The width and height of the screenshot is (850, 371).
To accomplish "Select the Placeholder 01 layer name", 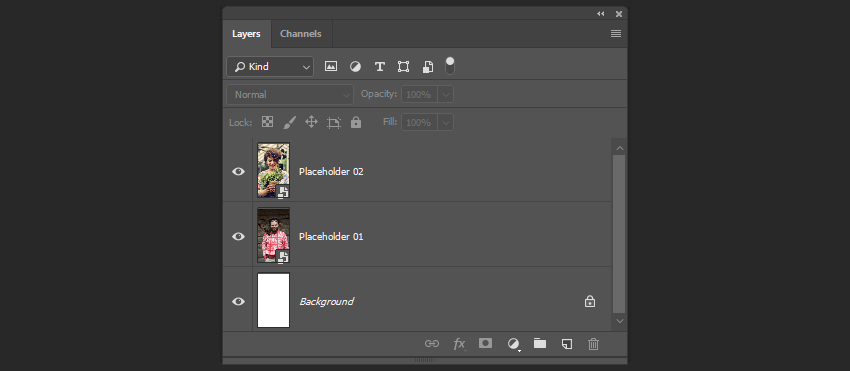I will point(331,236).
